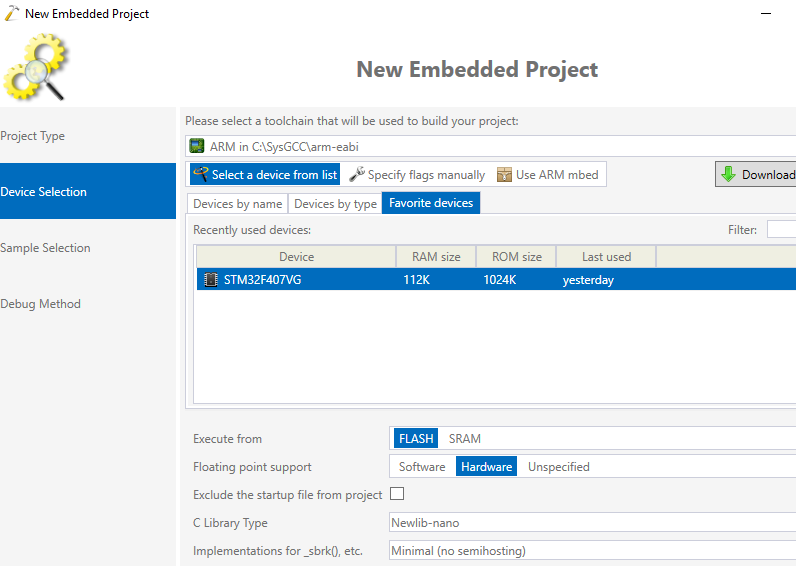Select SRAM as execute location

pos(464,438)
